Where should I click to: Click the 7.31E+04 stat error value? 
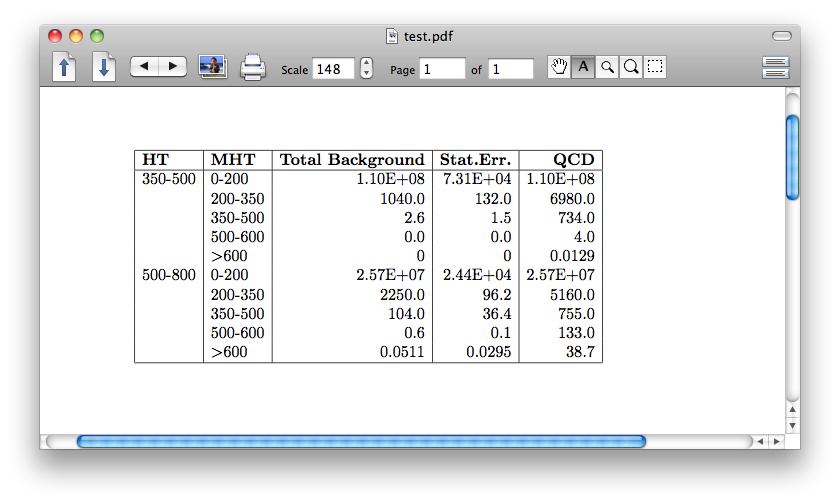tap(477, 179)
